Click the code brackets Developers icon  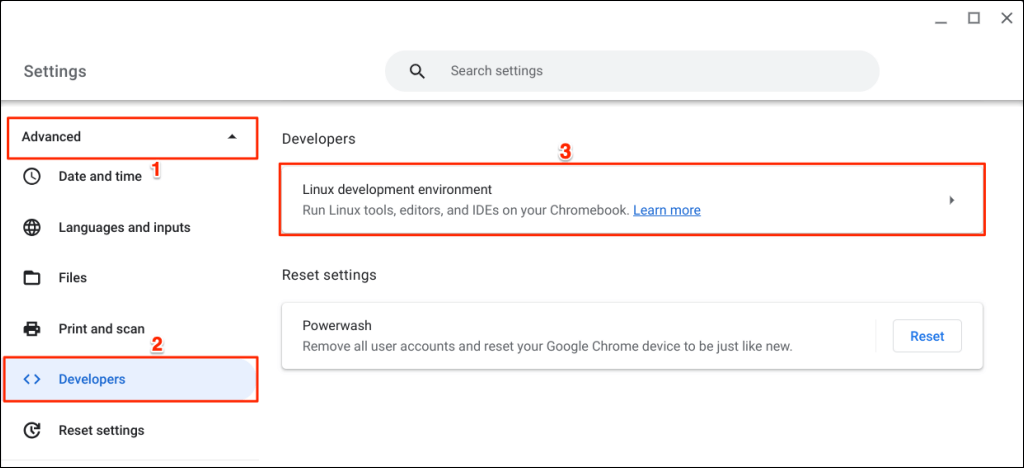[32, 379]
